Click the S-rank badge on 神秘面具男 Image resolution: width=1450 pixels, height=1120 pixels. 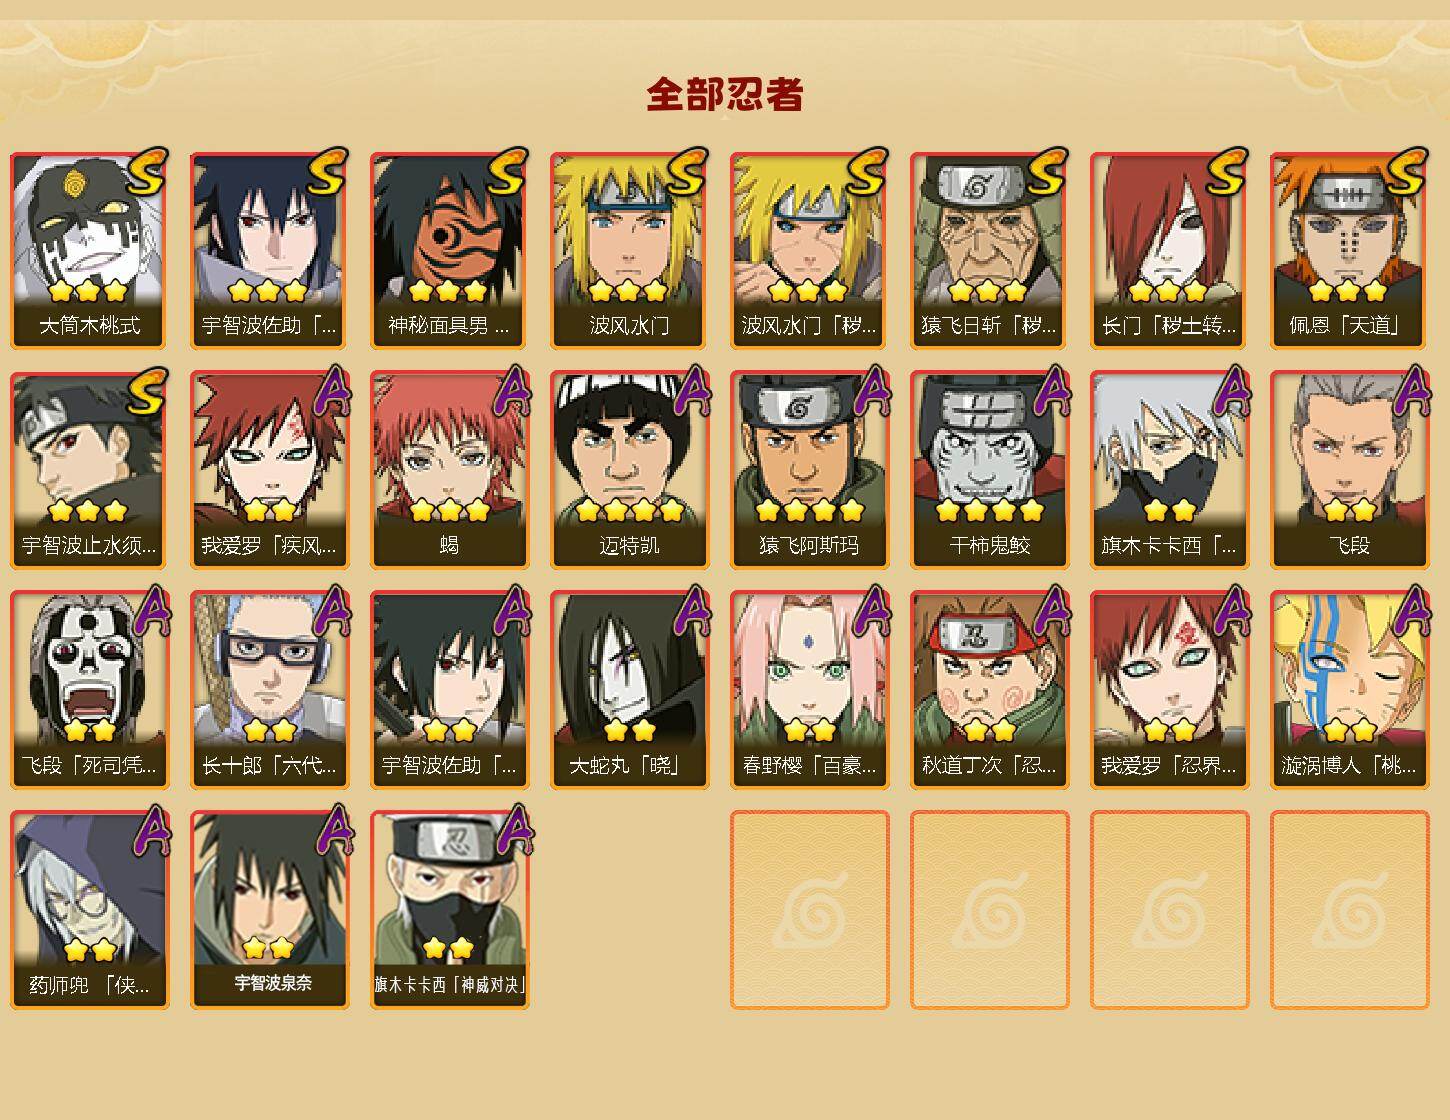[x=507, y=171]
